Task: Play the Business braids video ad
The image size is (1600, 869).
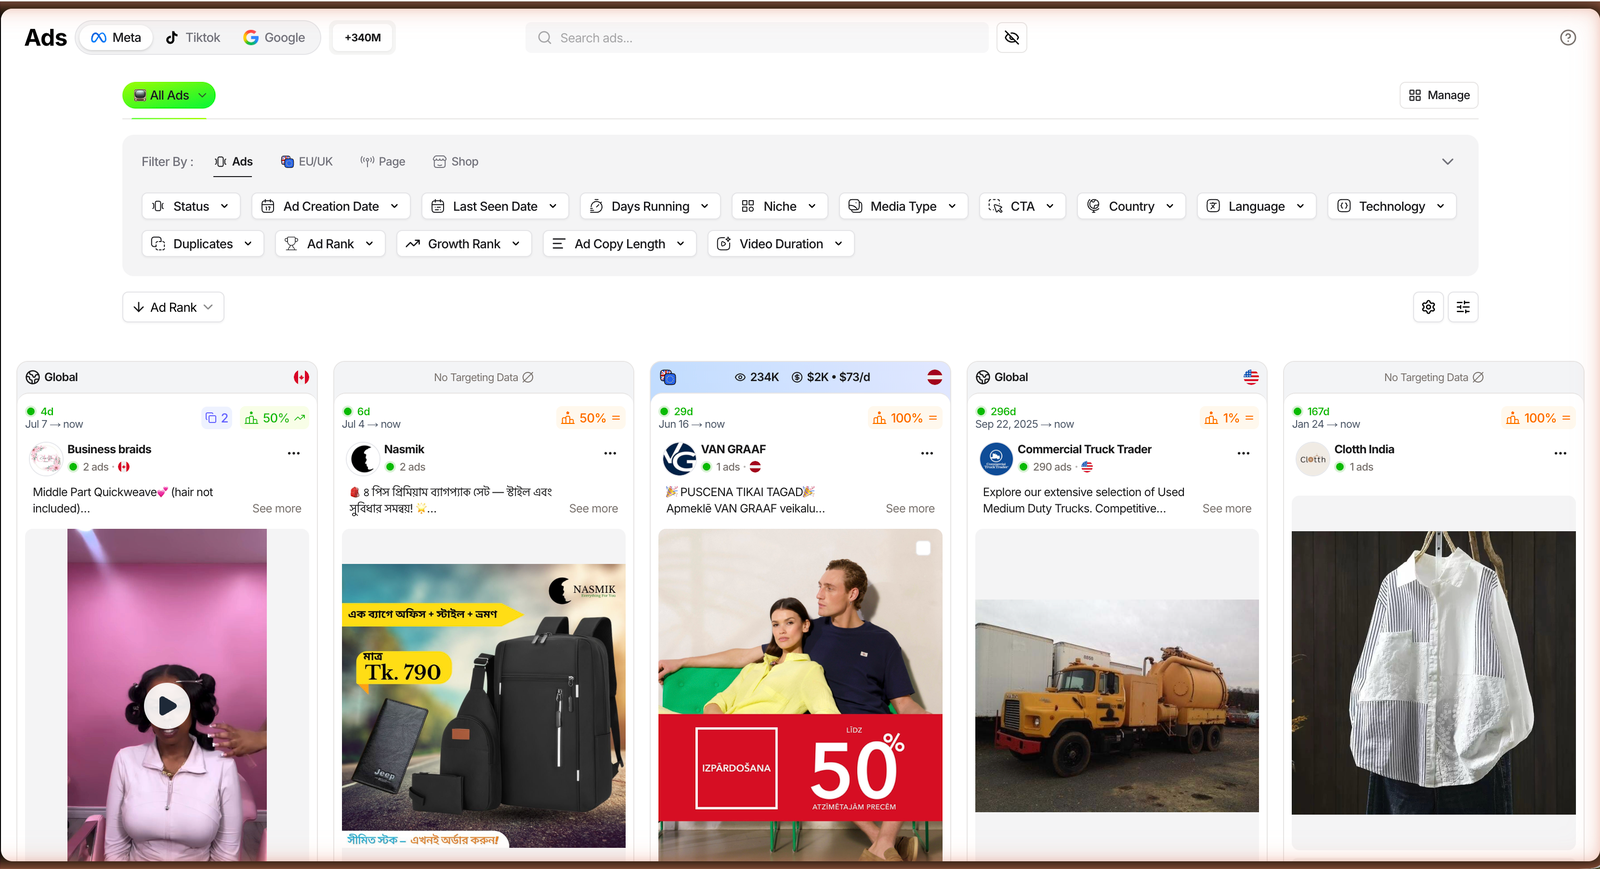Action: pyautogui.click(x=167, y=706)
